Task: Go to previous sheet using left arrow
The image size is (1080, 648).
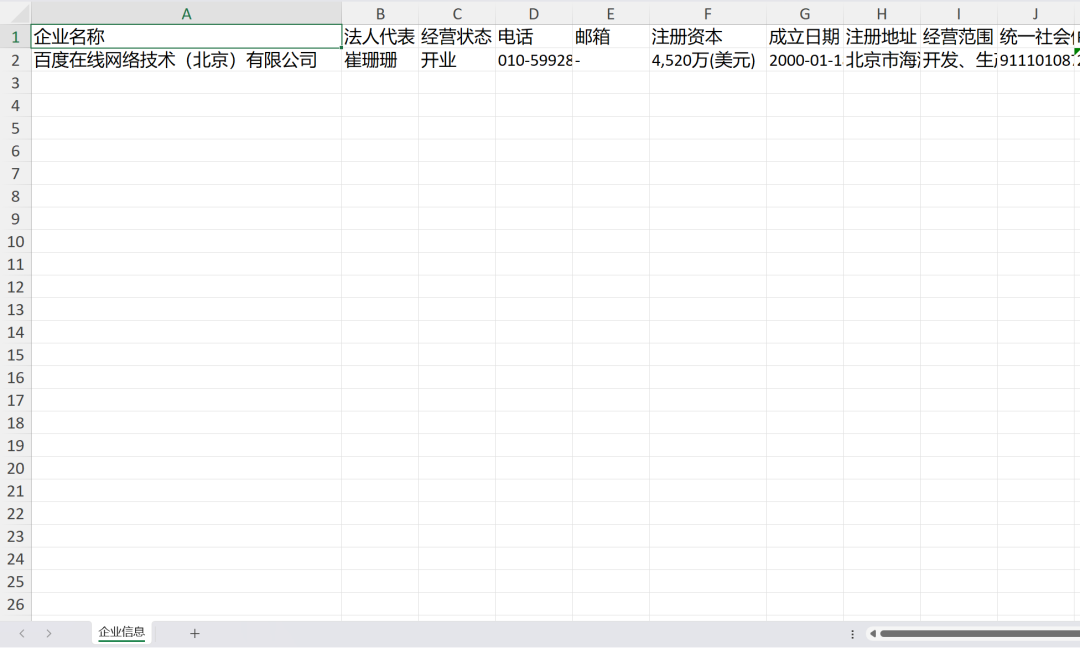Action: 22,634
